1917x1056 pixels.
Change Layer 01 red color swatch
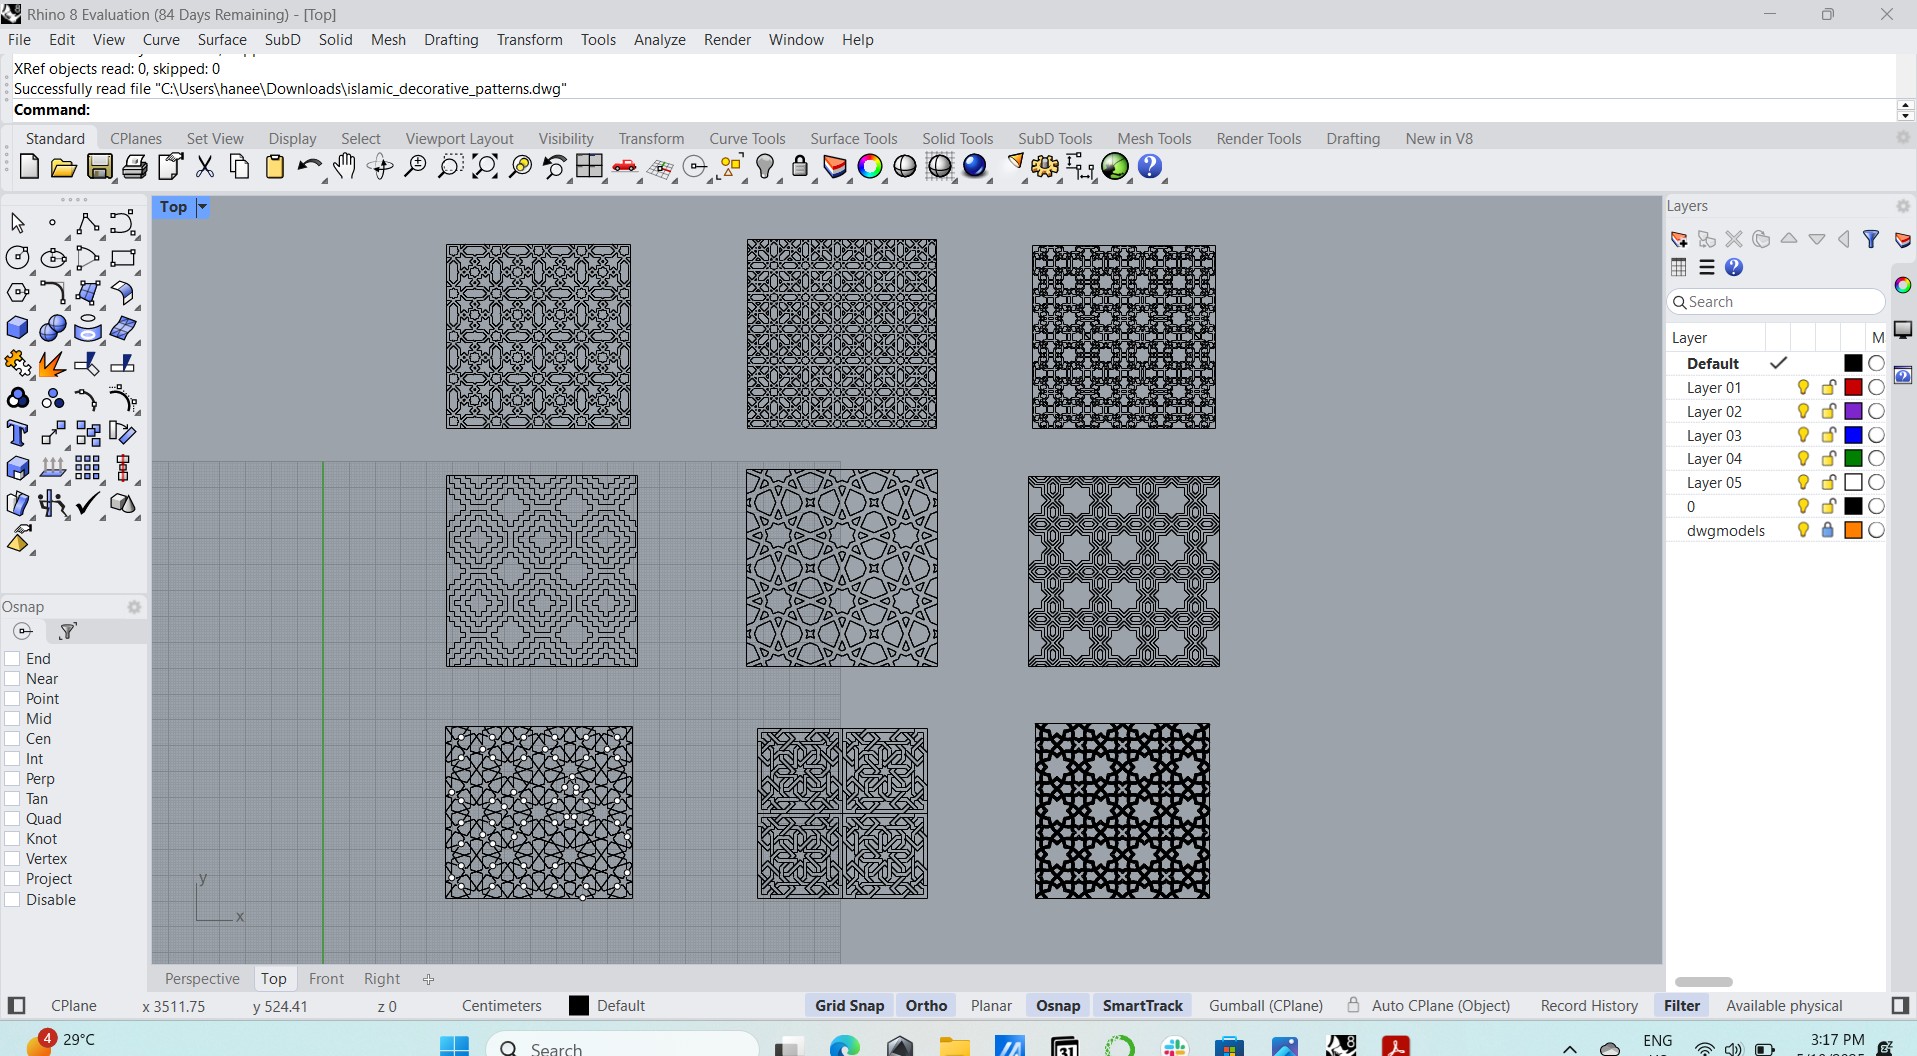click(x=1853, y=388)
